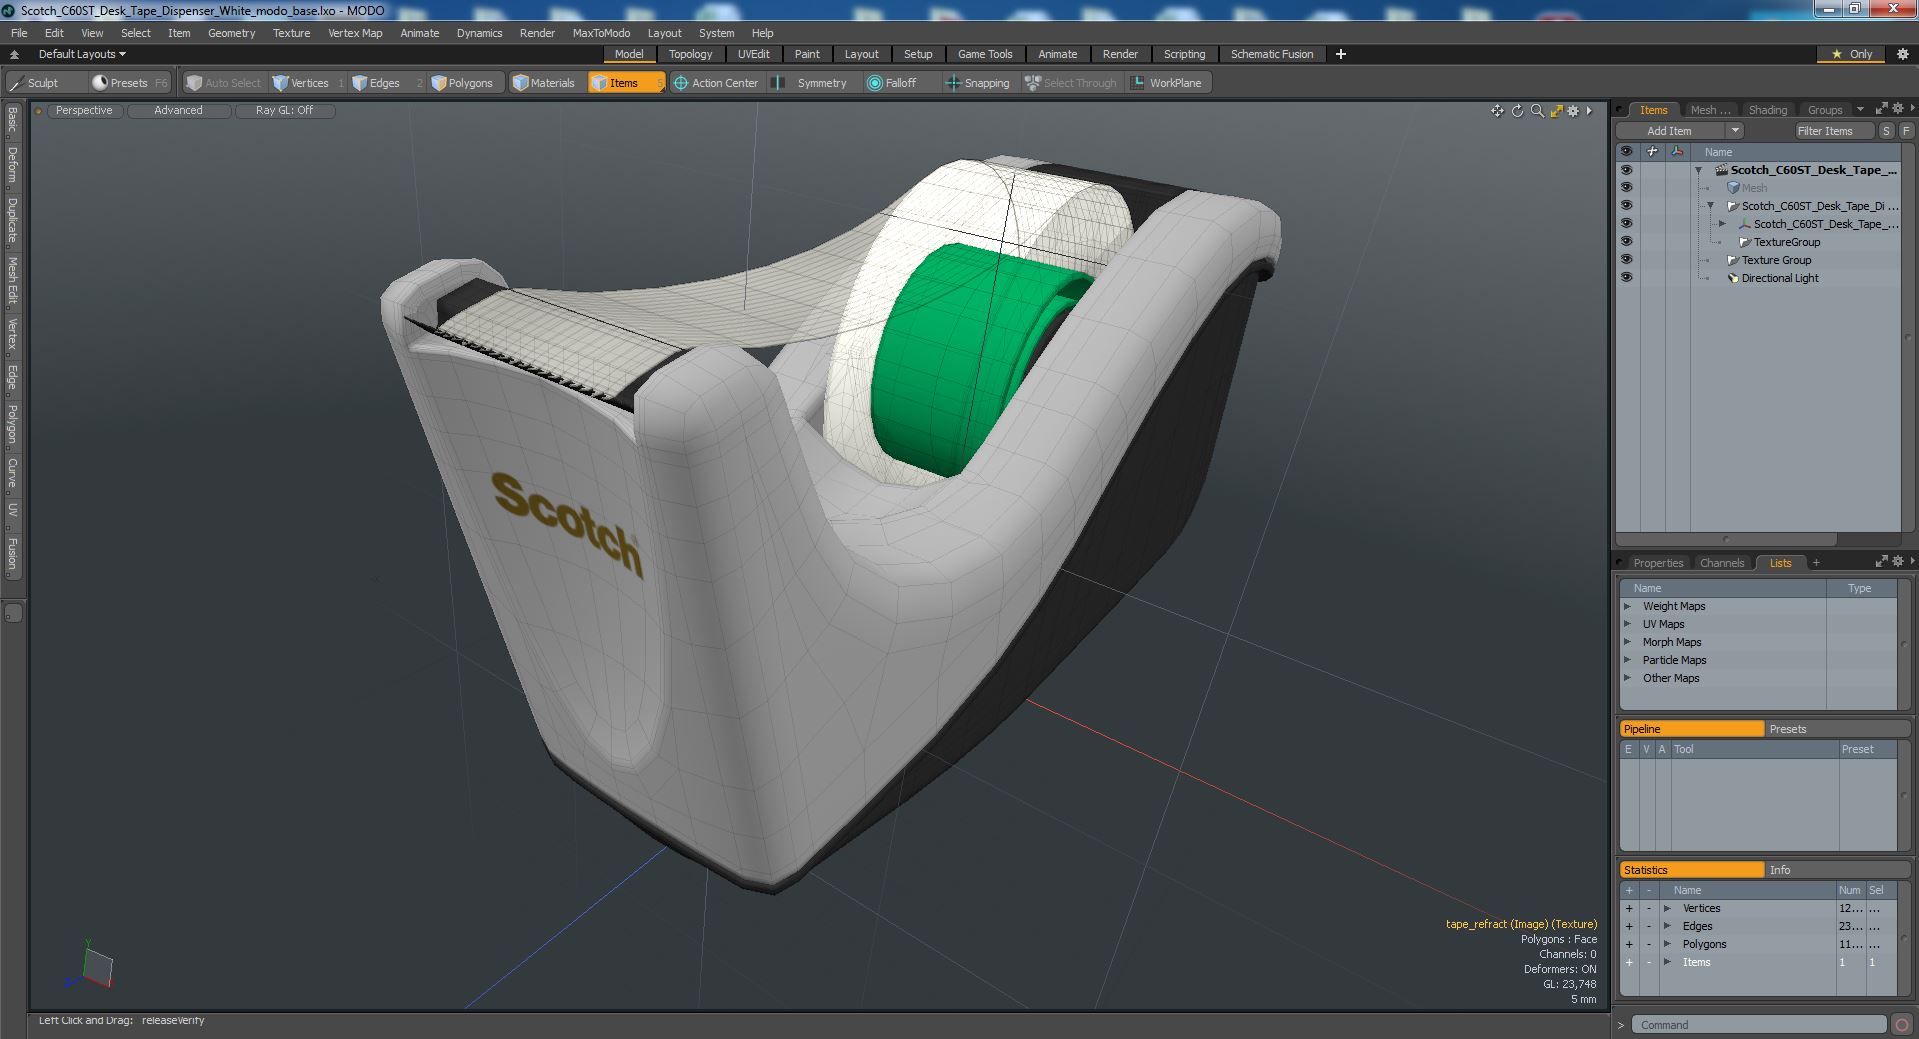Click the Add Item button
The image size is (1919, 1039).
click(x=1669, y=131)
